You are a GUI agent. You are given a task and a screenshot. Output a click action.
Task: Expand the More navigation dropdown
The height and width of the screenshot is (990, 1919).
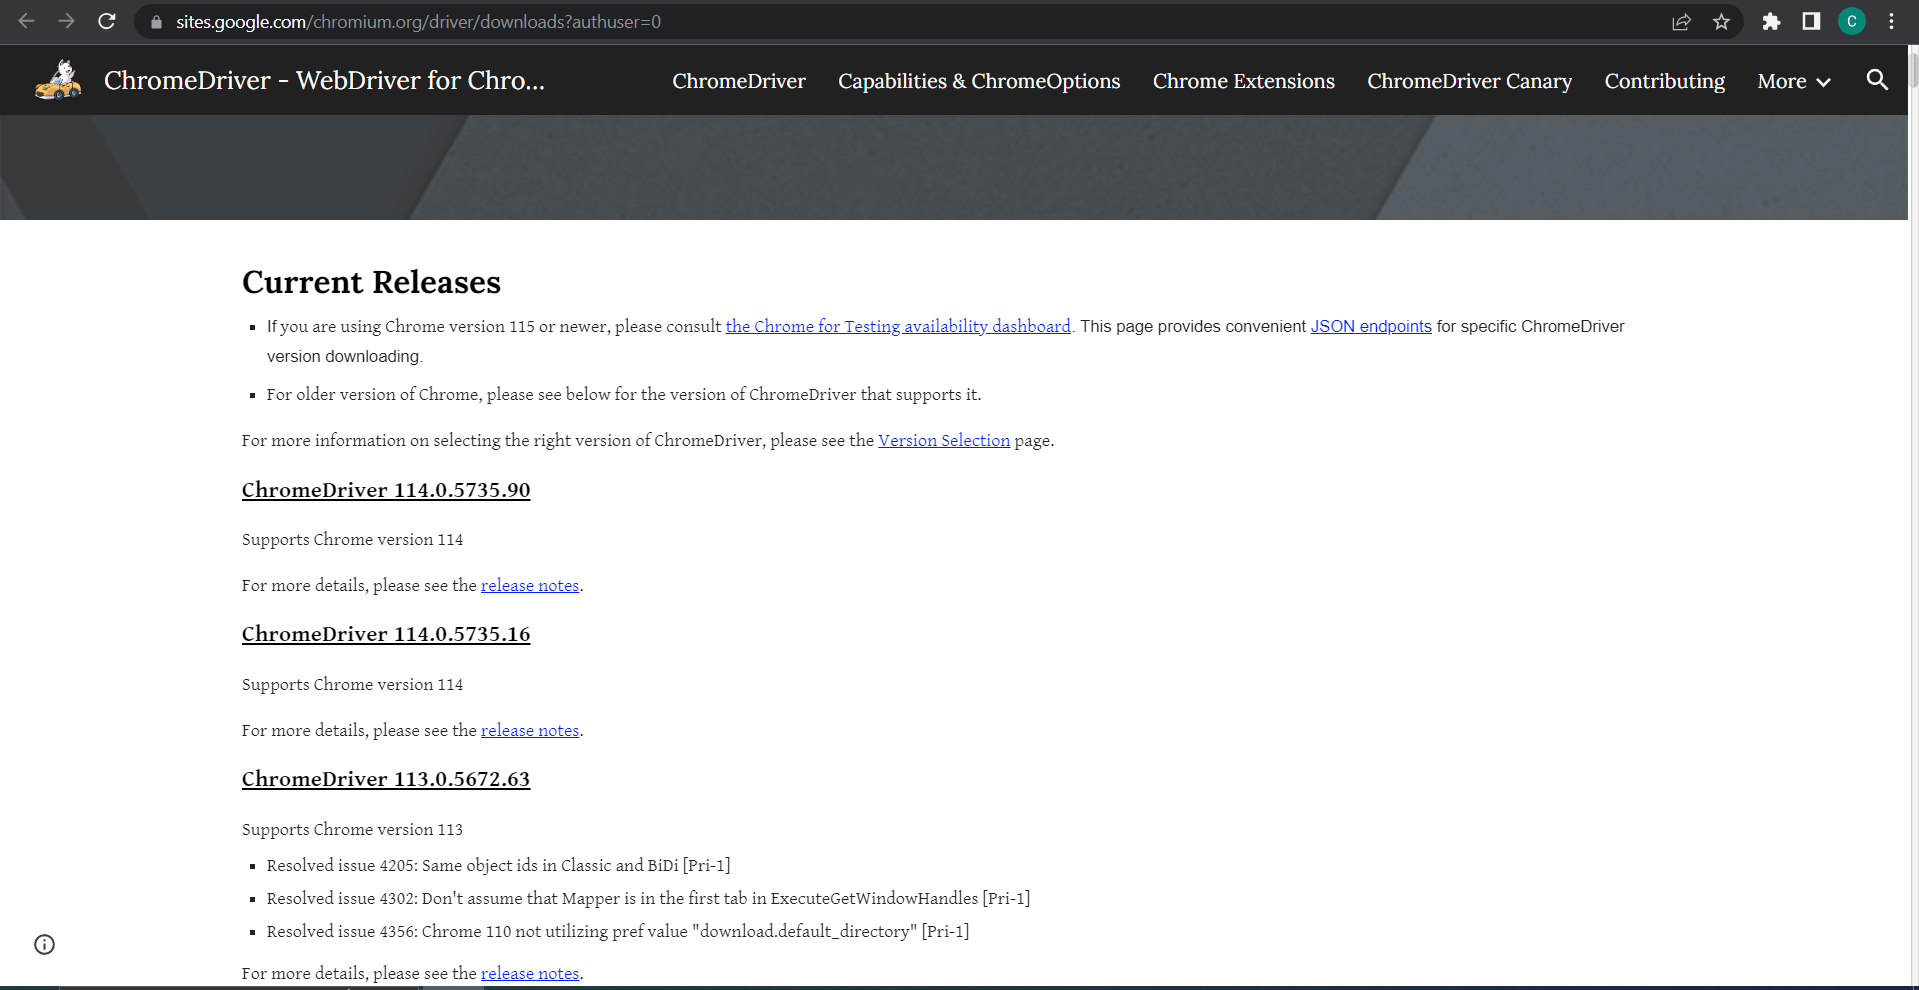[1791, 81]
